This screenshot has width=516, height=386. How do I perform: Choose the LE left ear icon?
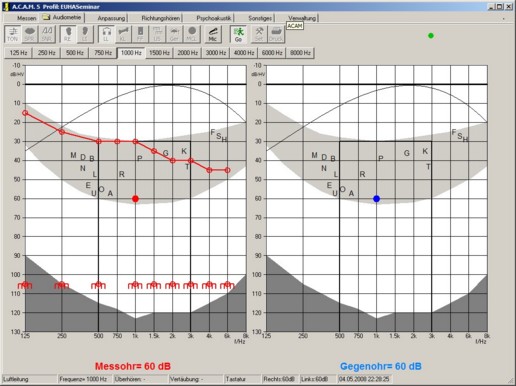(85, 34)
